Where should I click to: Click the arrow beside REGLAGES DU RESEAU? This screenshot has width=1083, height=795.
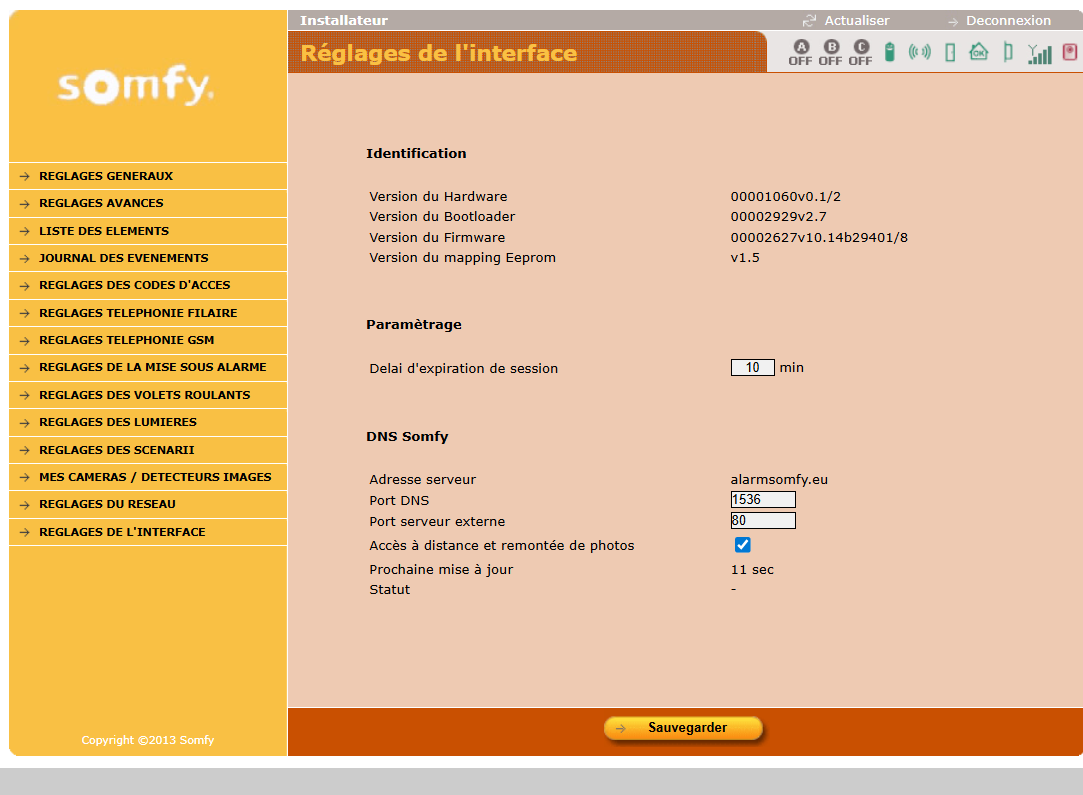(x=25, y=505)
